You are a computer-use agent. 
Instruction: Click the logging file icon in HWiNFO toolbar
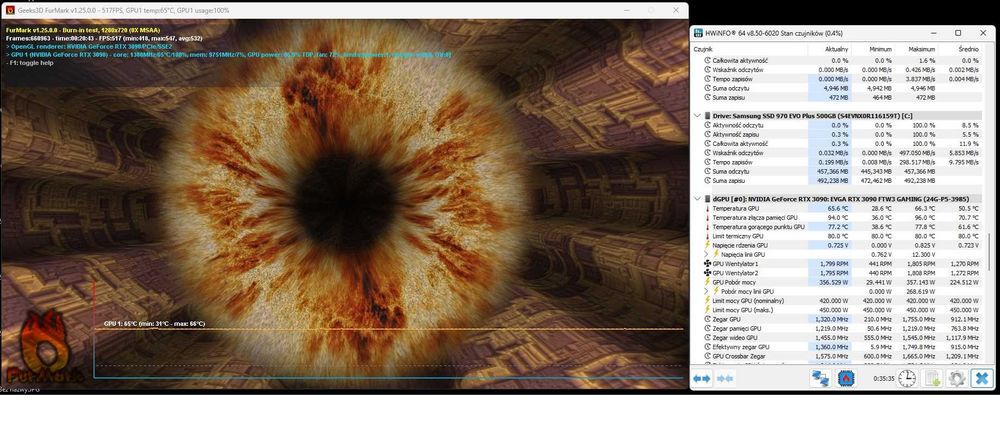click(x=932, y=378)
